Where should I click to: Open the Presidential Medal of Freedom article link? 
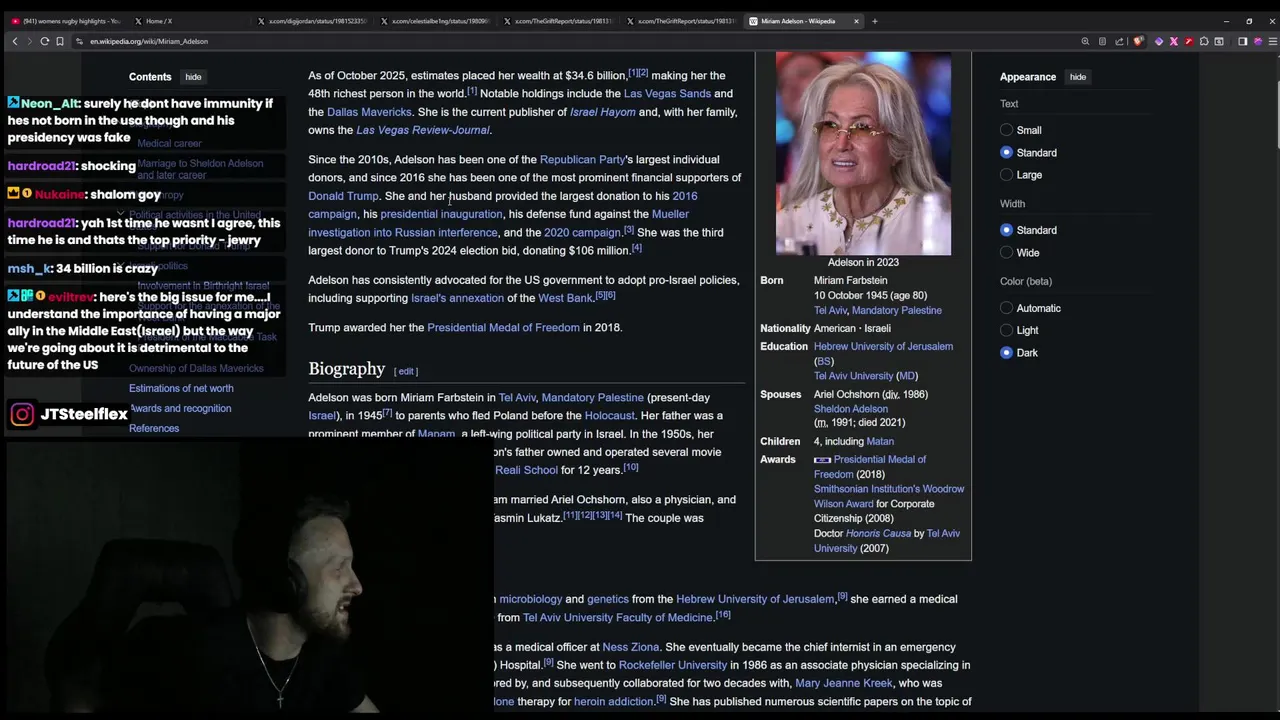click(x=503, y=328)
